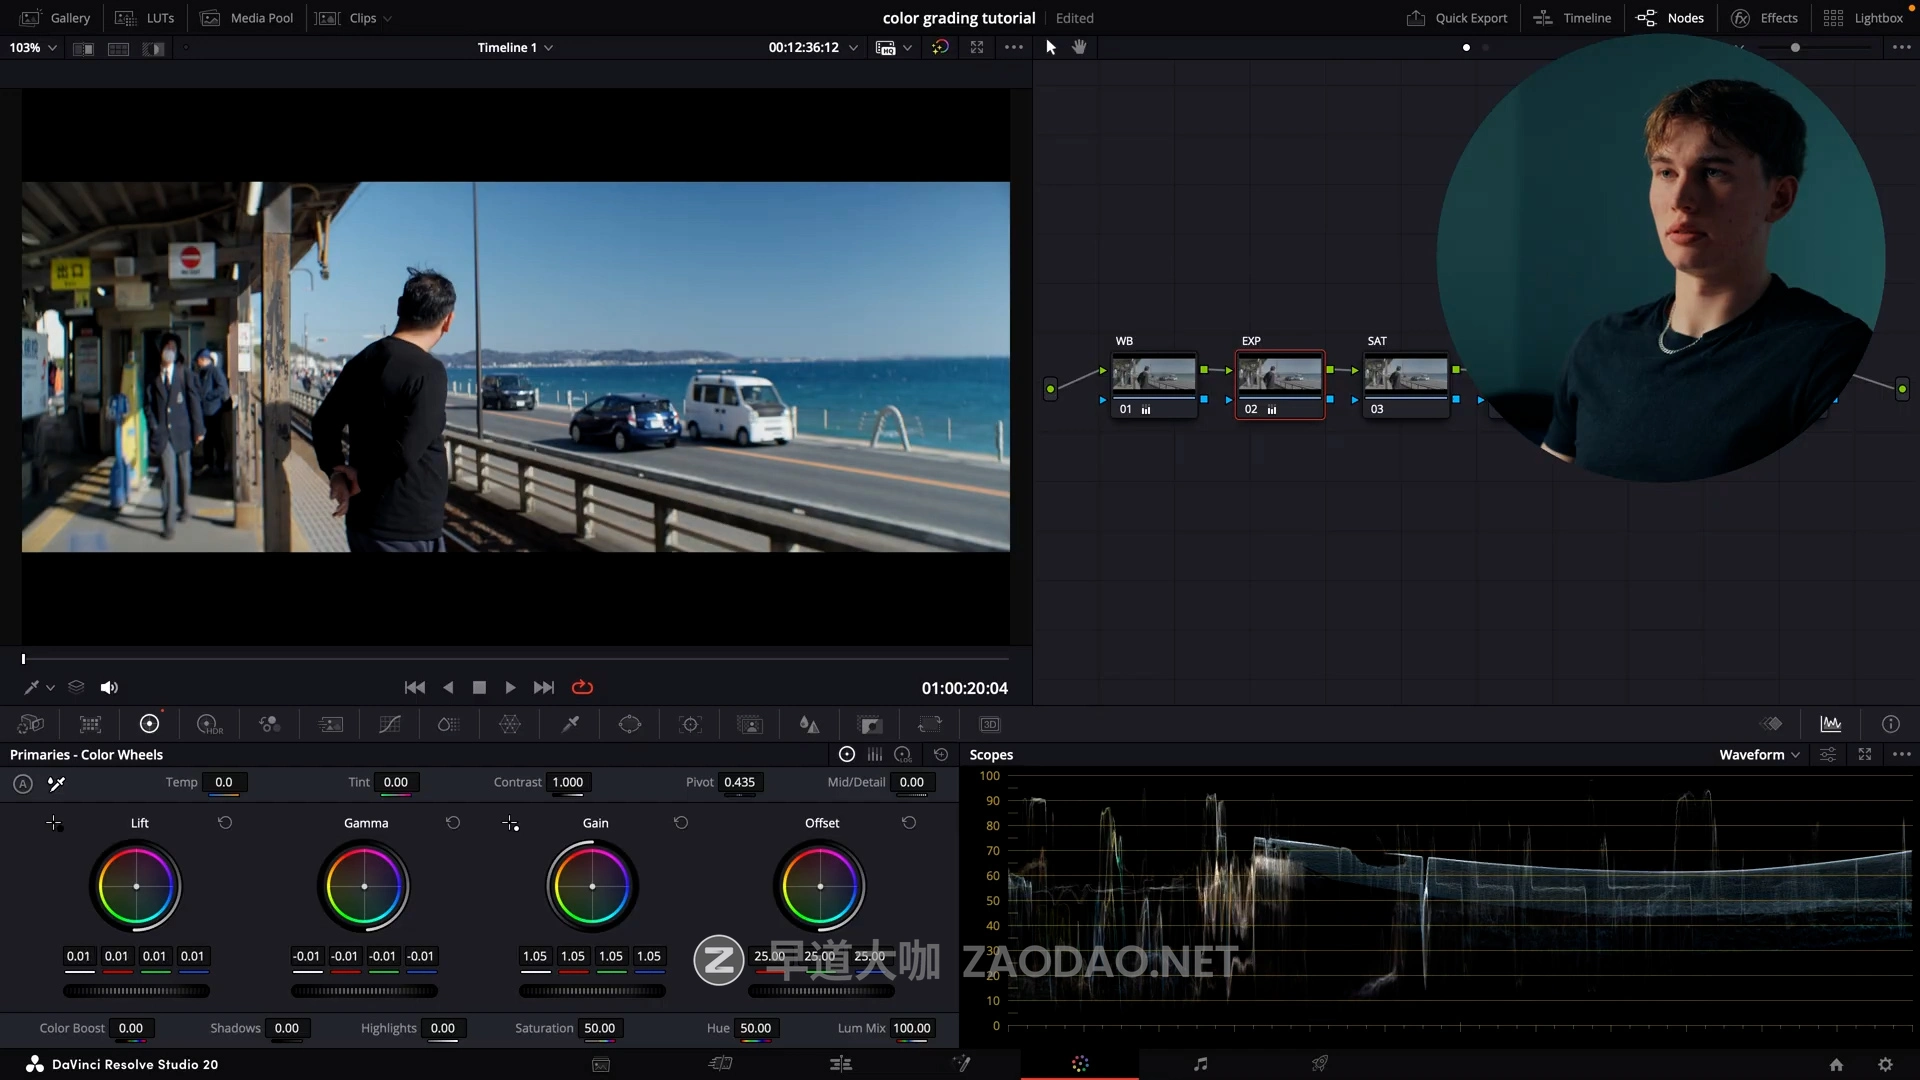Open the Color Match palette
The image size is (1920, 1080).
pos(90,724)
